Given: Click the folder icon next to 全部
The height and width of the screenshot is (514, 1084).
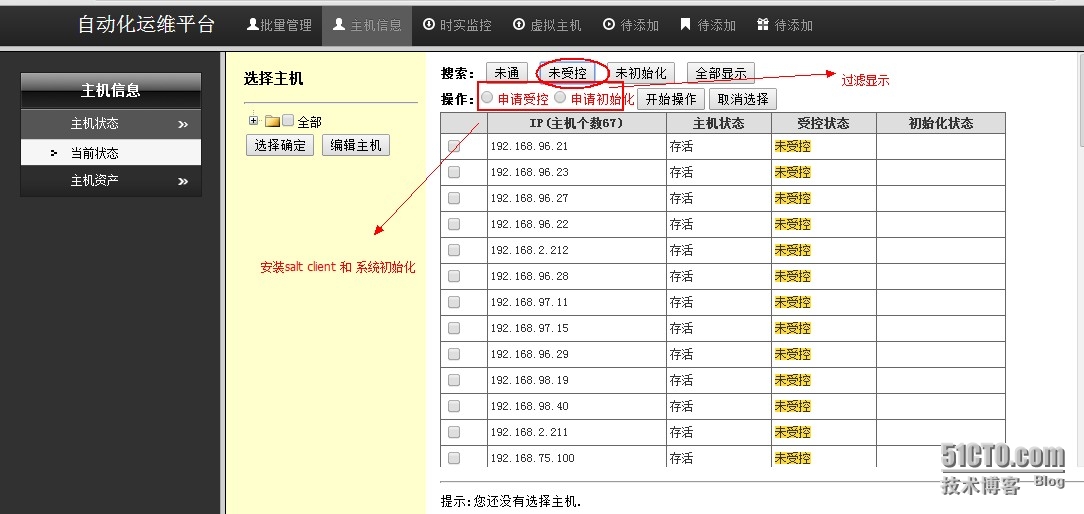Looking at the screenshot, I should click(x=272, y=122).
